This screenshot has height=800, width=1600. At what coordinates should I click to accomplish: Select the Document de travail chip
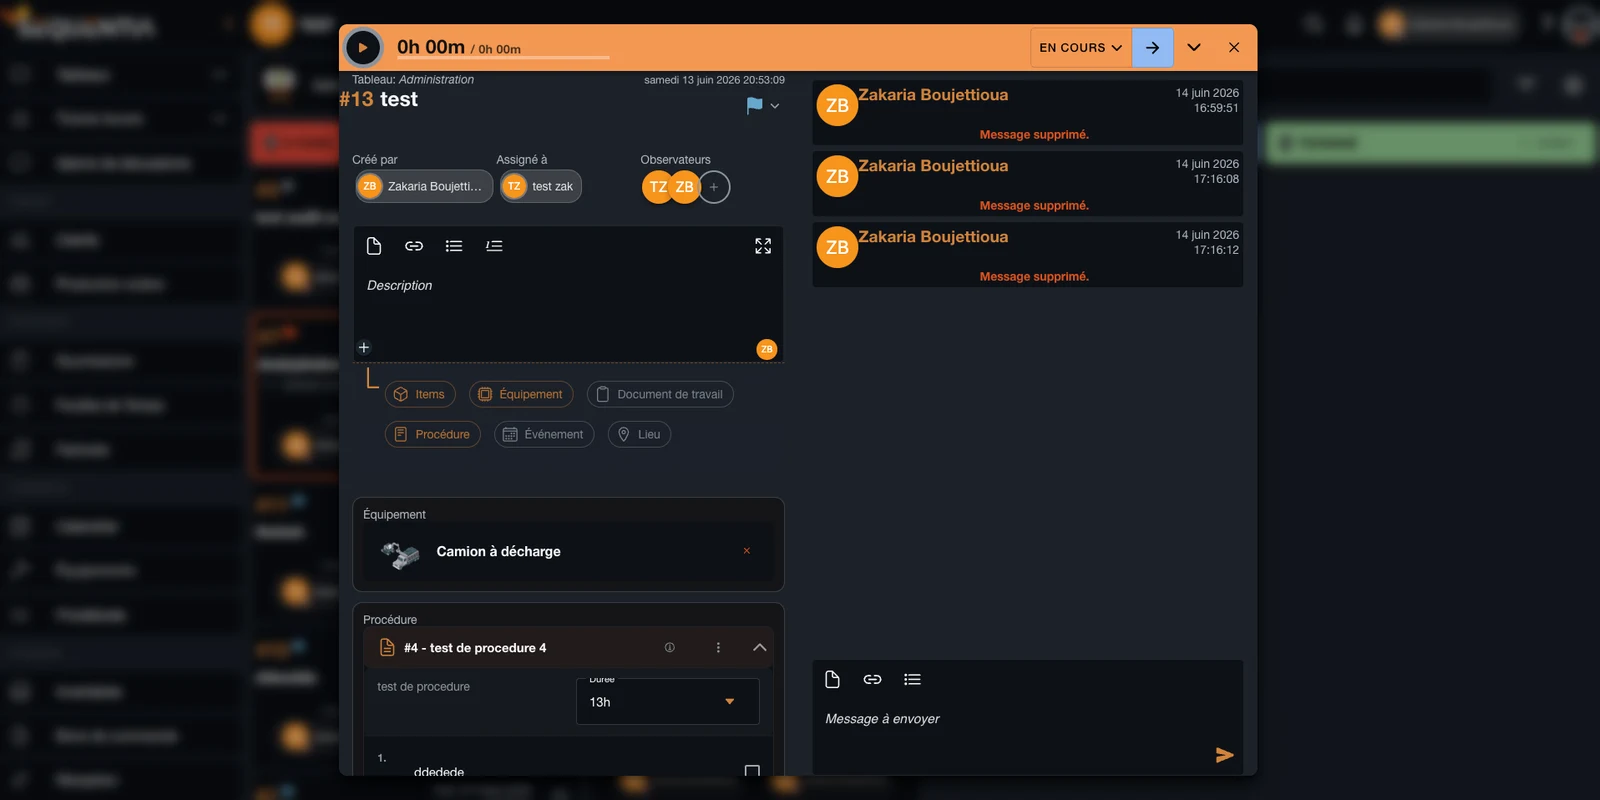tap(660, 394)
